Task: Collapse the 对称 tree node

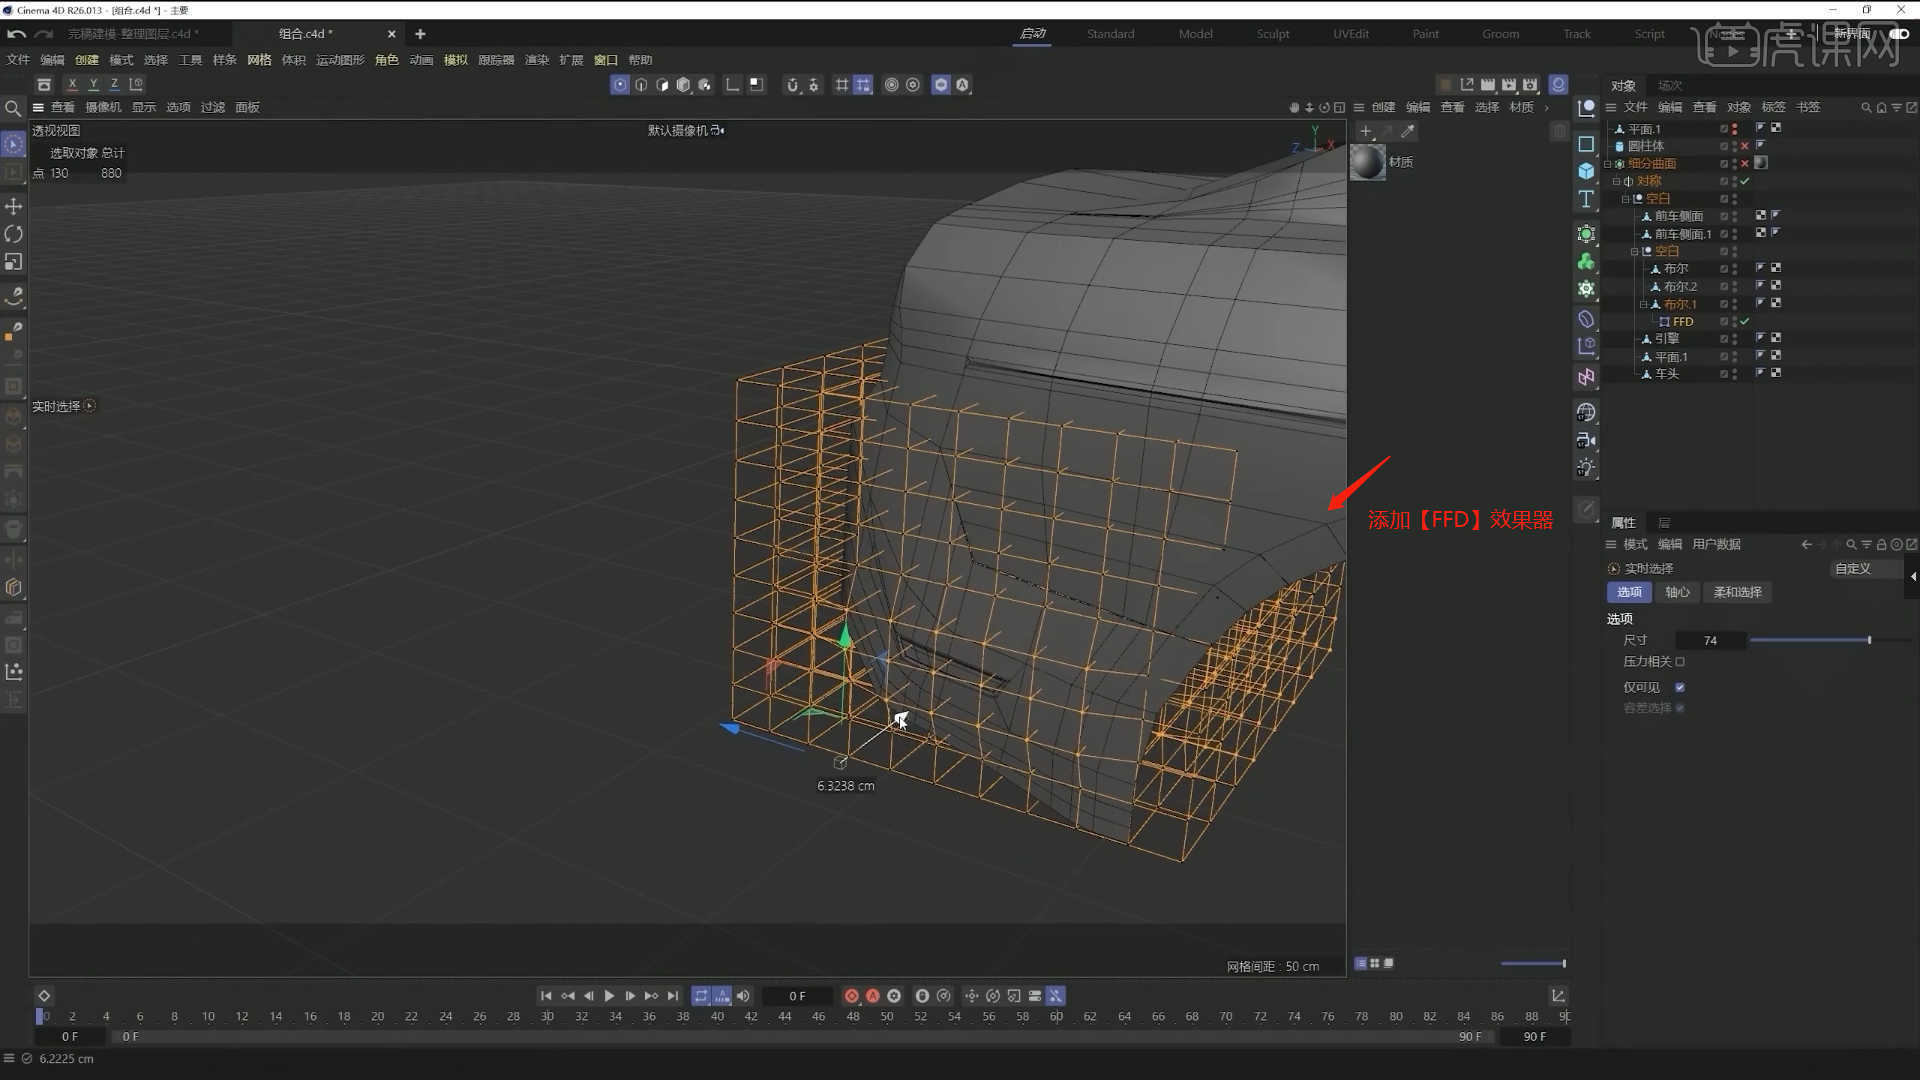Action: point(1617,182)
